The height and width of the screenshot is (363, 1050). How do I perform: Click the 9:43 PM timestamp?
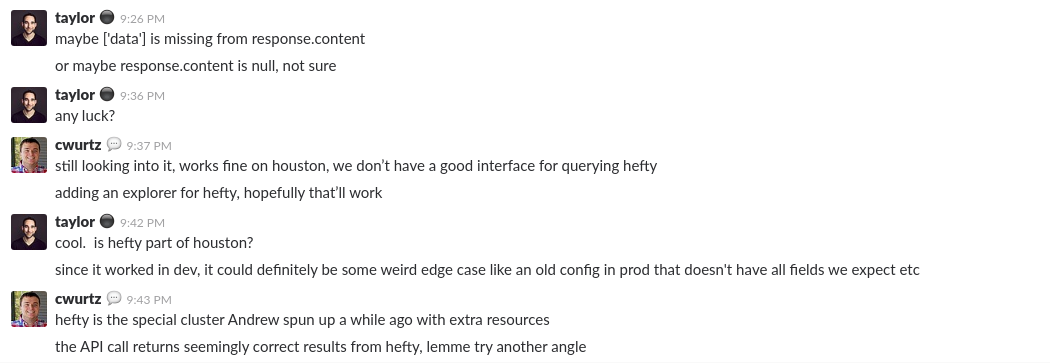click(149, 300)
